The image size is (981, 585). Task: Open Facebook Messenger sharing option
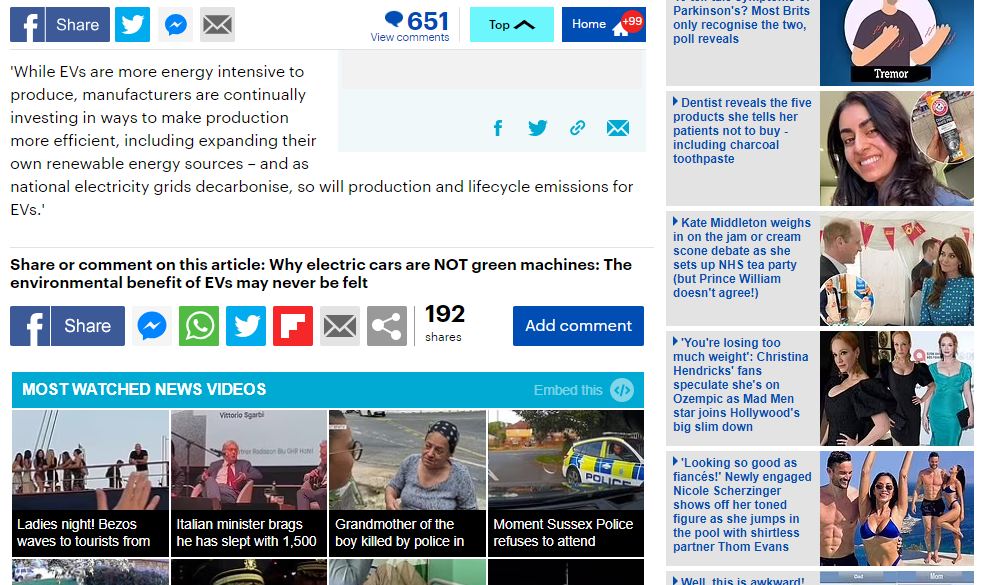(x=152, y=325)
